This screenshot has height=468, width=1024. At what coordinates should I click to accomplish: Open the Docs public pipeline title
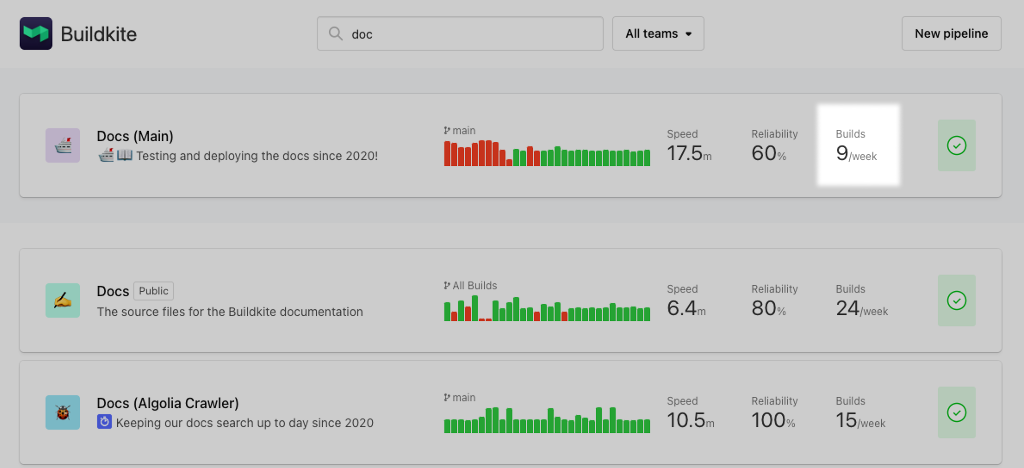point(113,291)
